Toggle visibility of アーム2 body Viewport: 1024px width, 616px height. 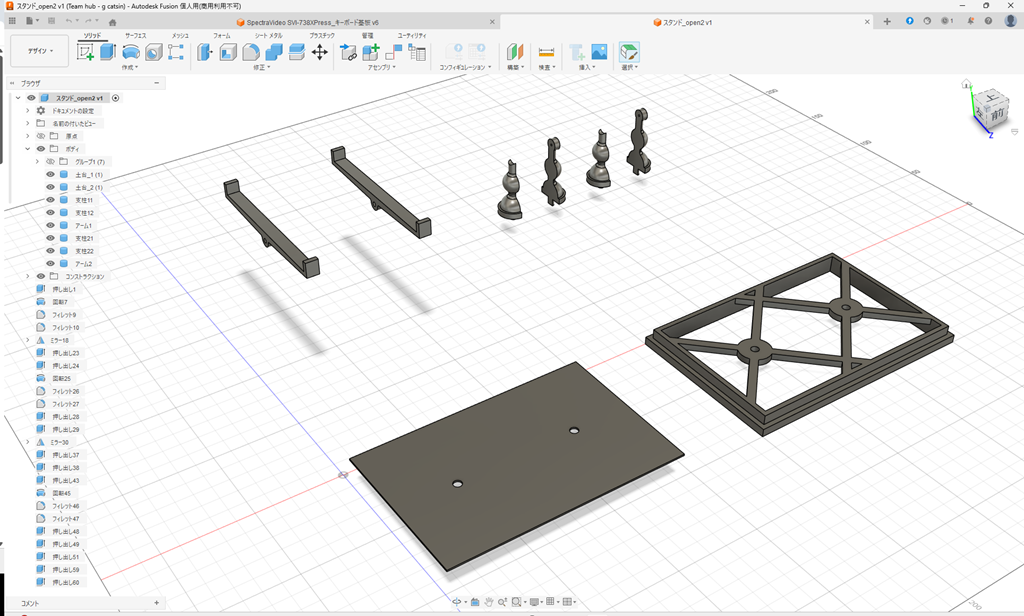coord(50,262)
